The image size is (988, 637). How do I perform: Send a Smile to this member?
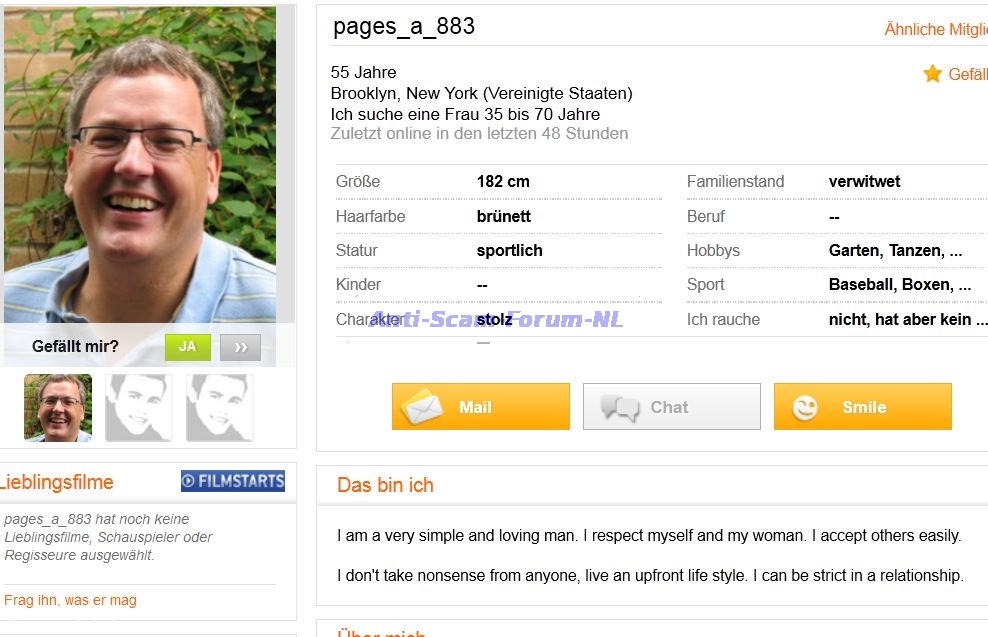[x=863, y=406]
